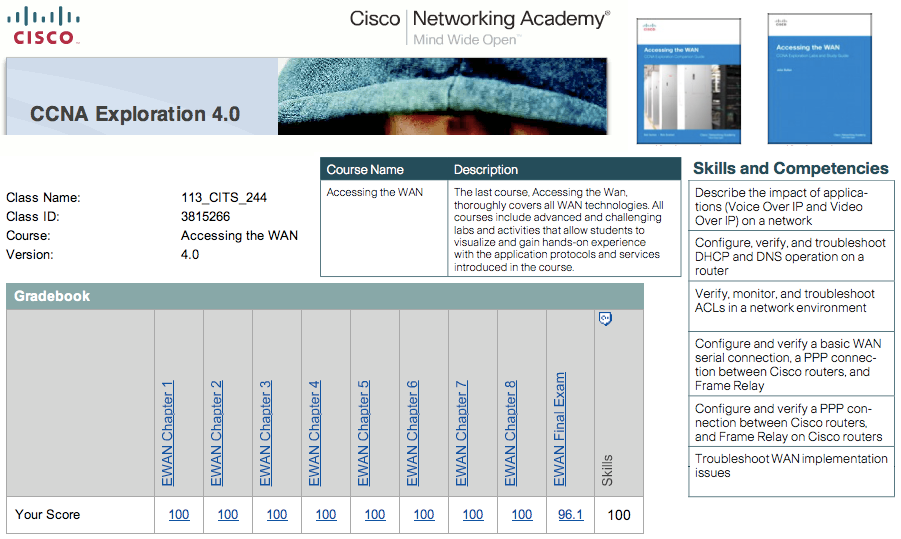Click the Networking Academy title text

(511, 18)
